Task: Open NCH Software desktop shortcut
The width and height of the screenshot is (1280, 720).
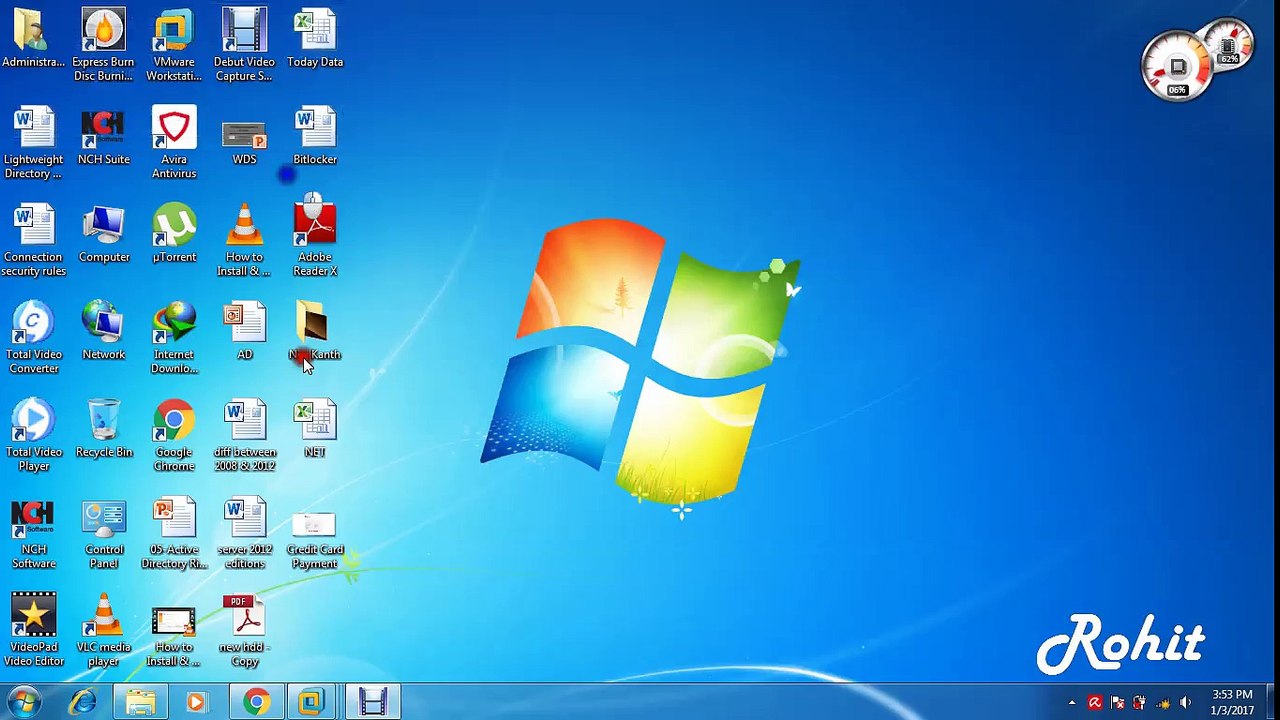Action: [33, 534]
